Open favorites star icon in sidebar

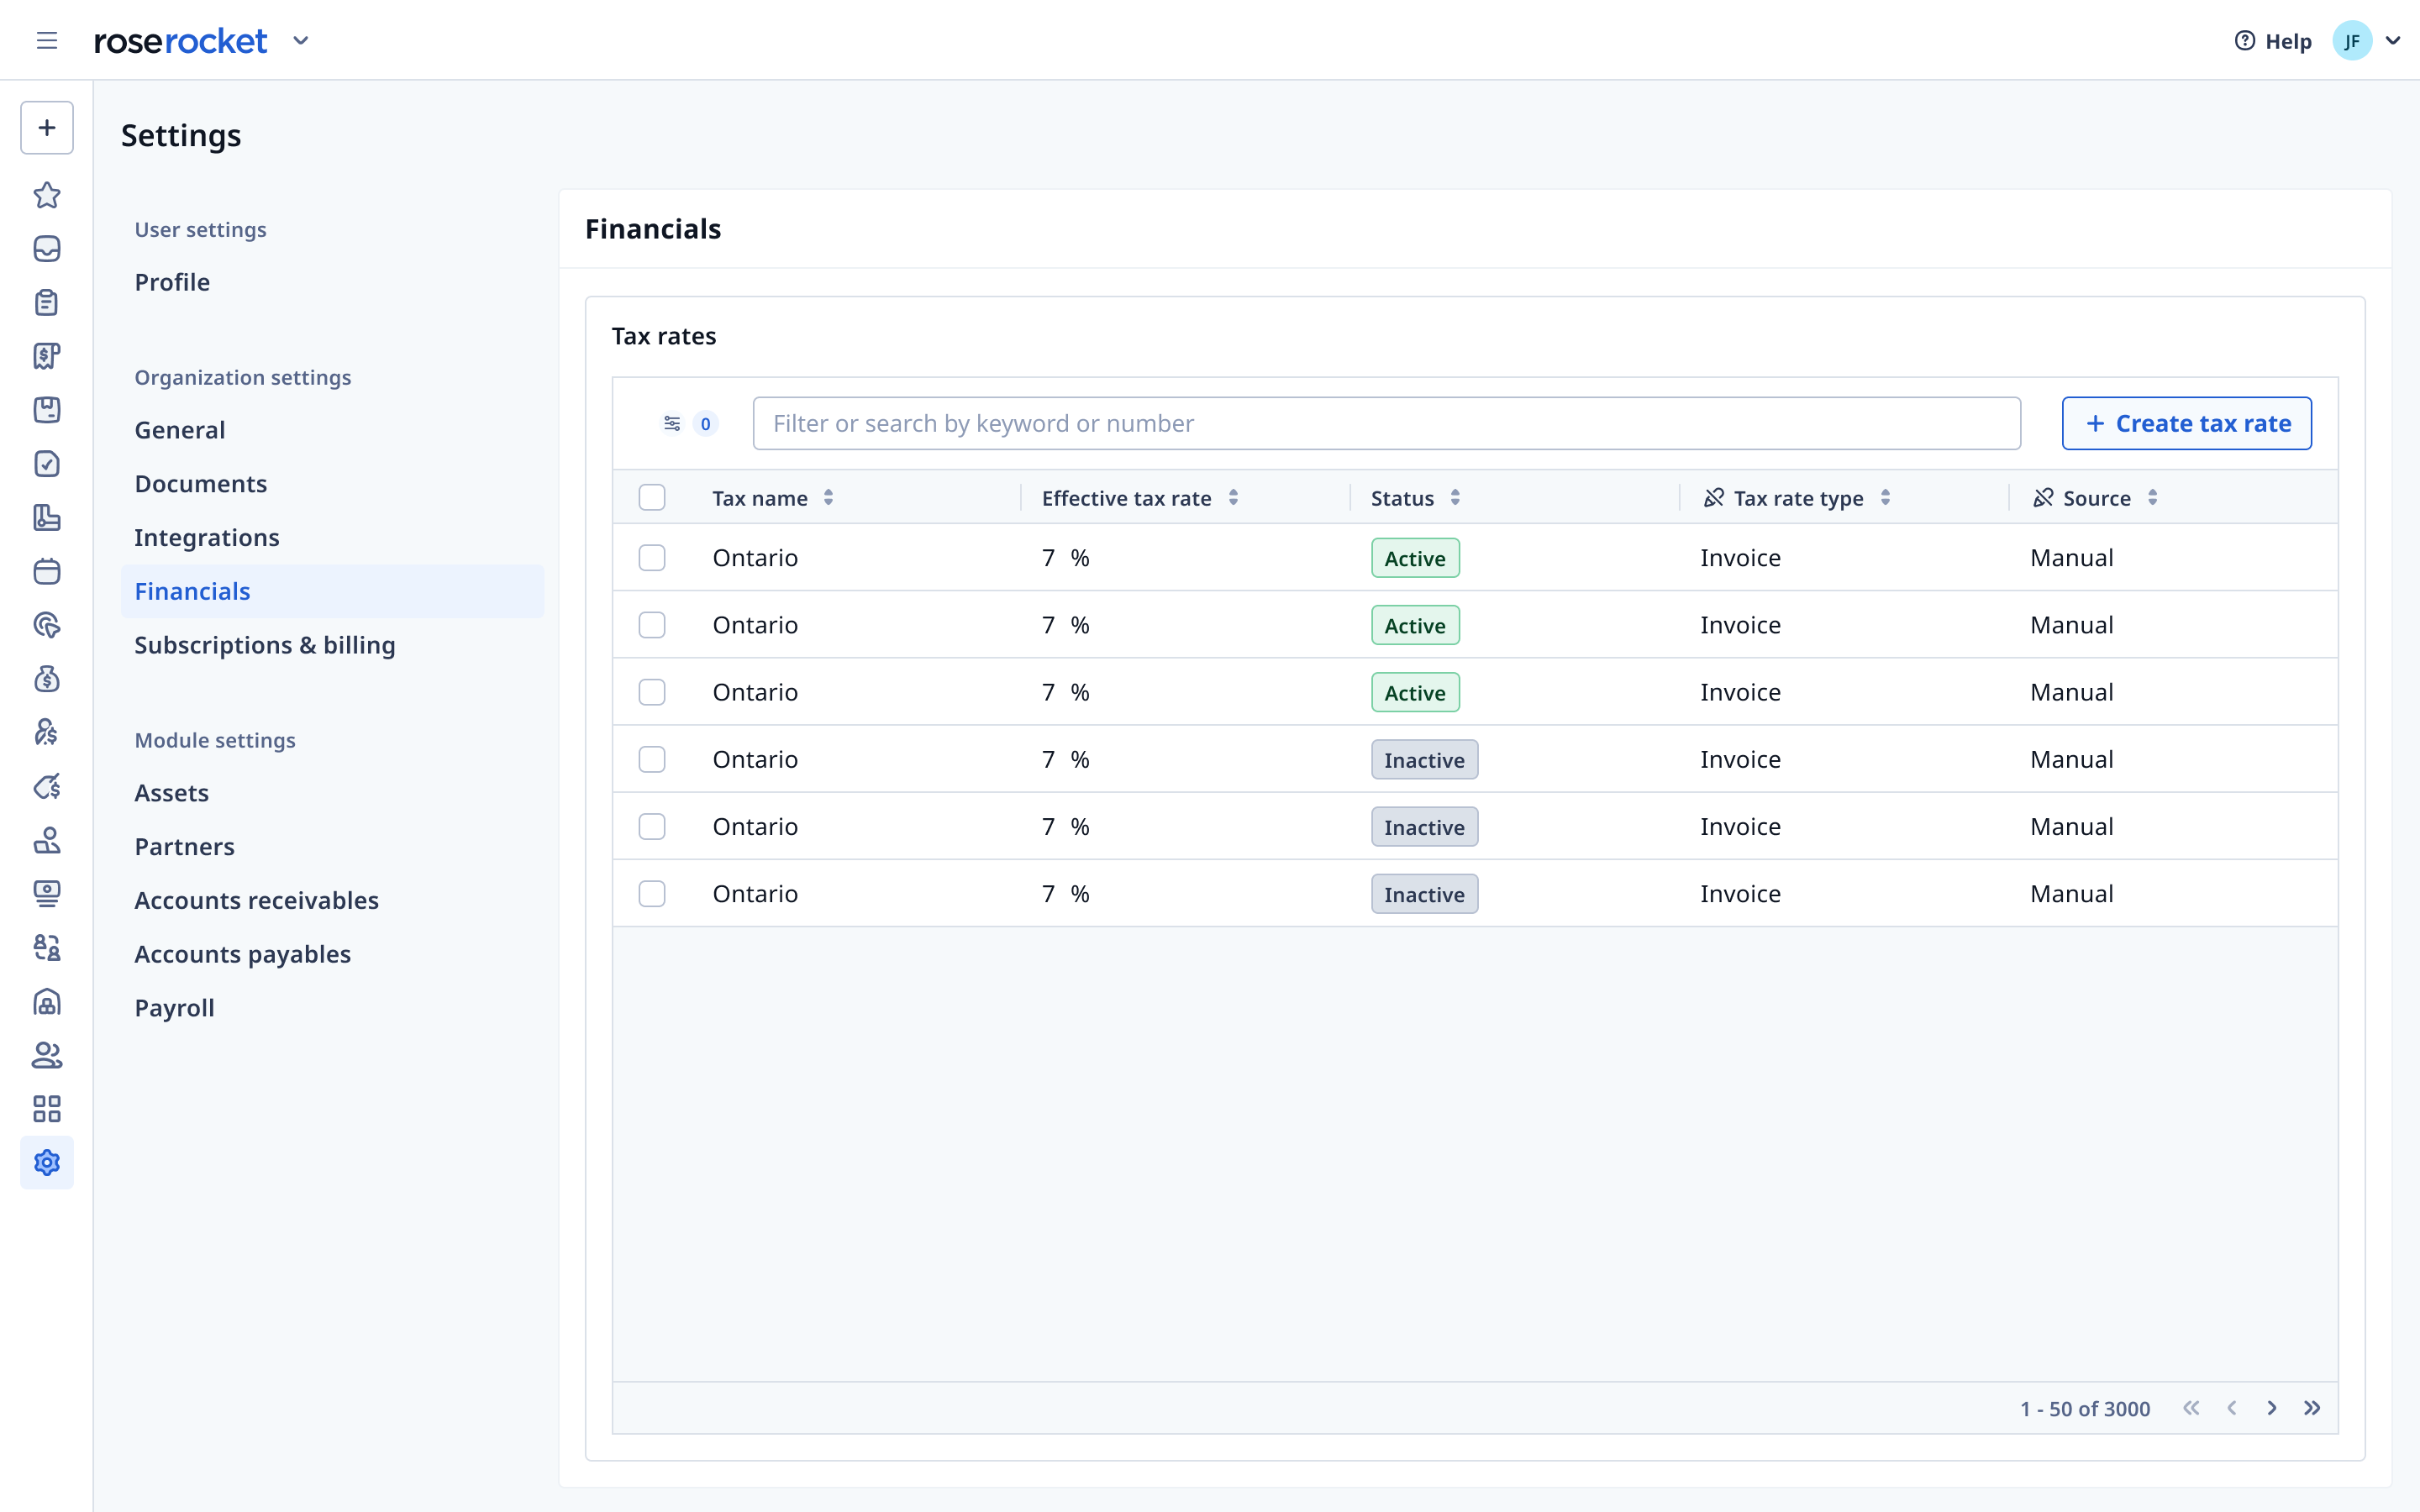pos(47,195)
